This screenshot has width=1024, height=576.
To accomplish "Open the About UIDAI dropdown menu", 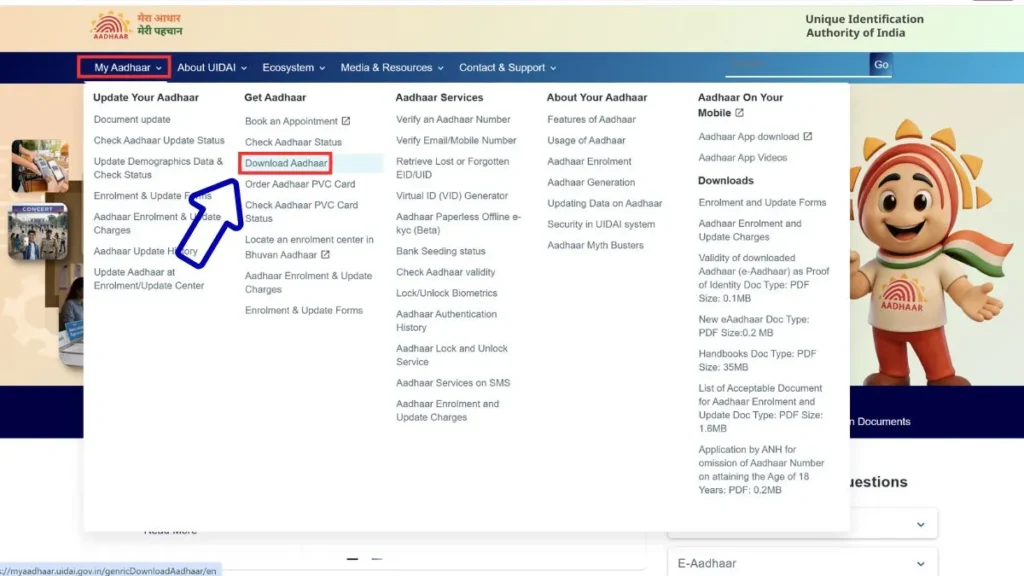I will [x=212, y=67].
